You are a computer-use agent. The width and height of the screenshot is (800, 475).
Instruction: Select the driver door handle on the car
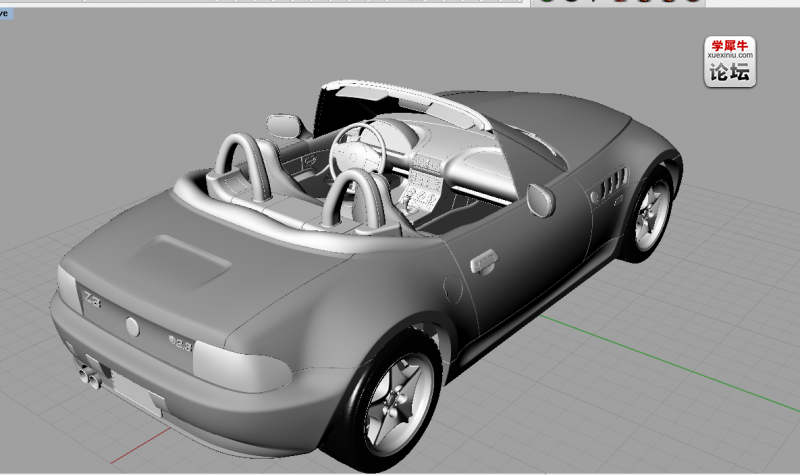[x=483, y=262]
